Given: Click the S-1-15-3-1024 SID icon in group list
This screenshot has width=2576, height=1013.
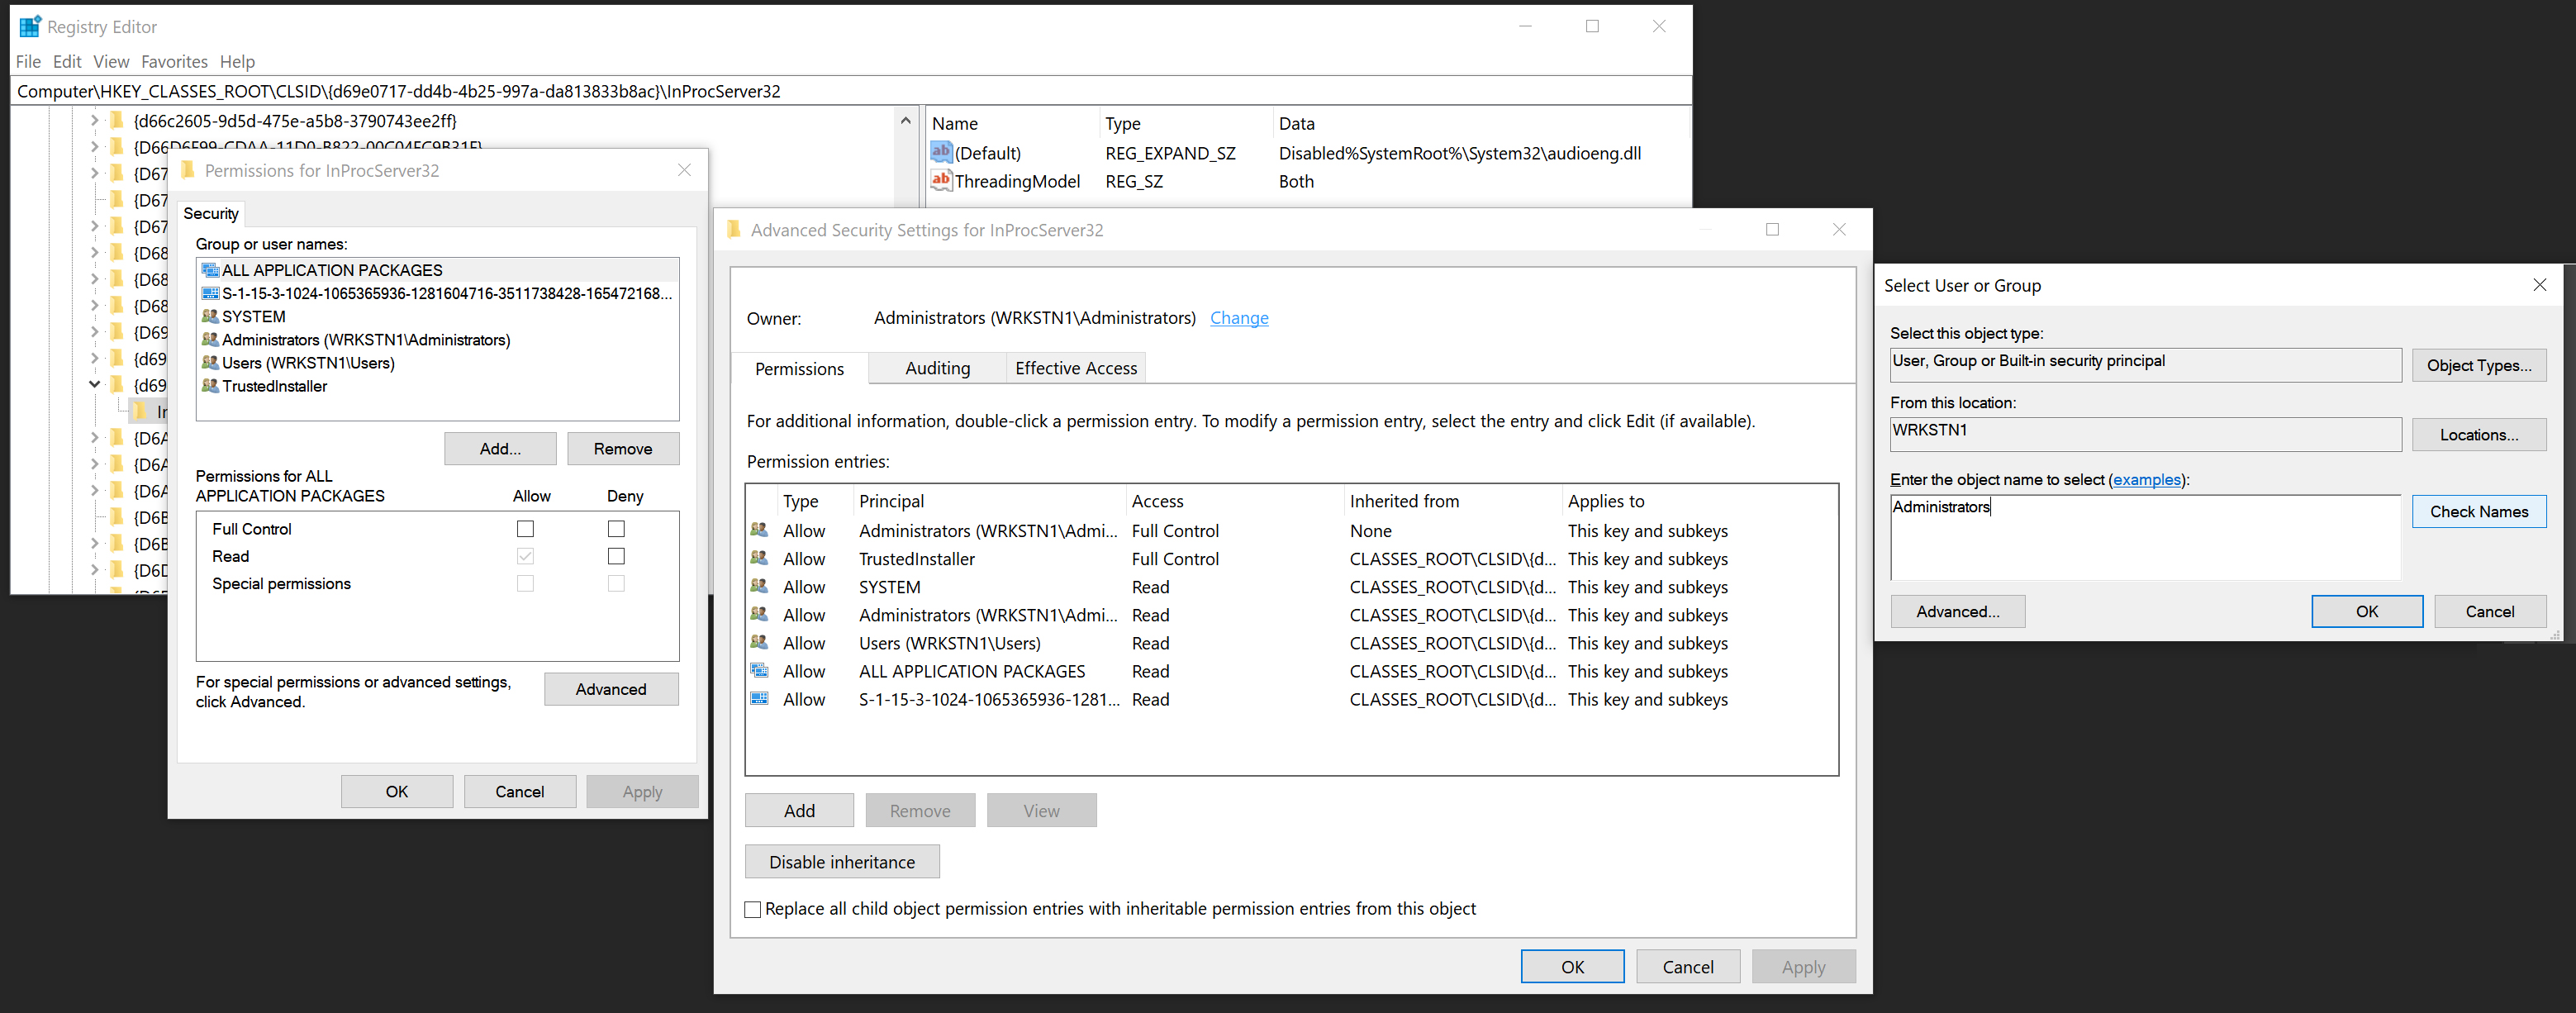Looking at the screenshot, I should click(210, 293).
